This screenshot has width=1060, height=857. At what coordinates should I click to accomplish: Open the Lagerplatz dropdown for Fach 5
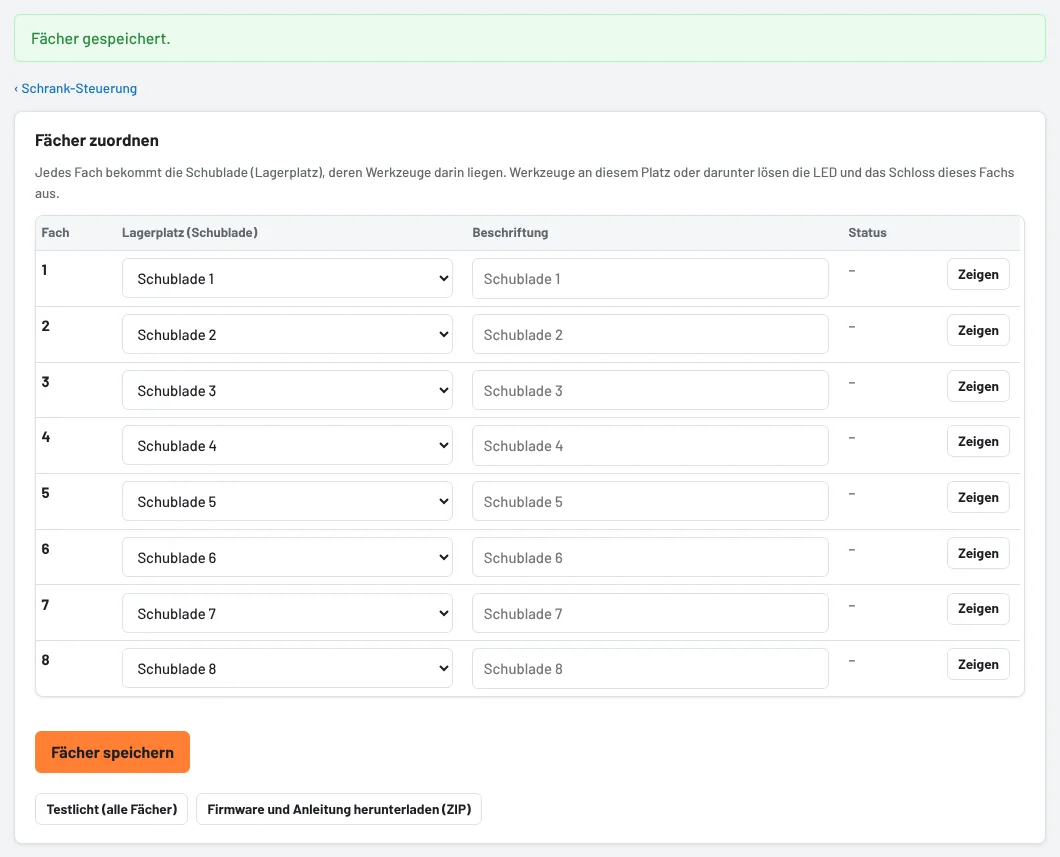287,501
